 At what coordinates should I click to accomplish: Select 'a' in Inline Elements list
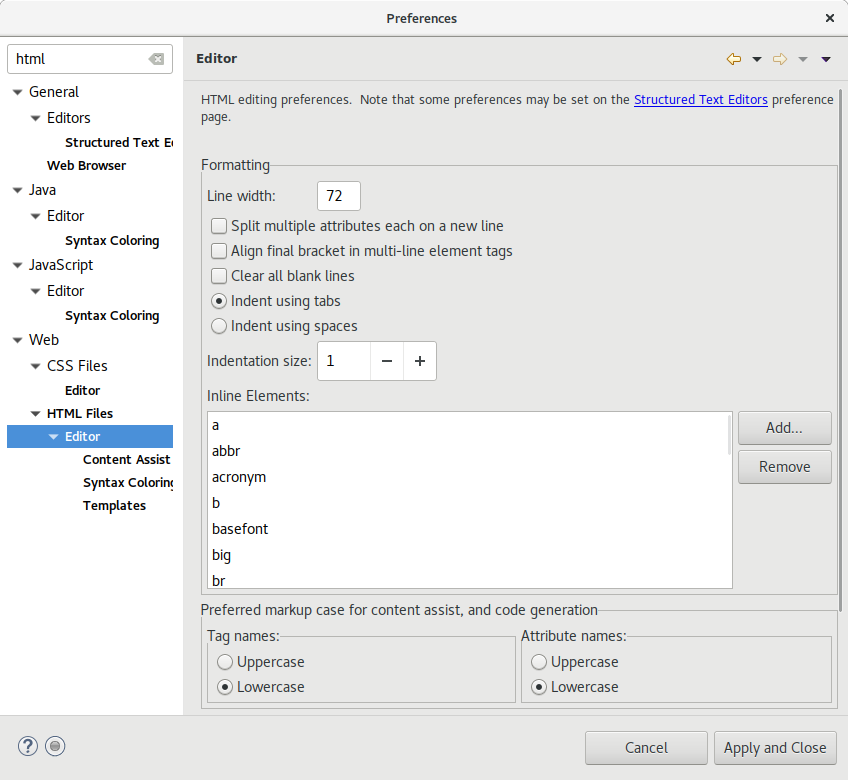[x=469, y=426]
